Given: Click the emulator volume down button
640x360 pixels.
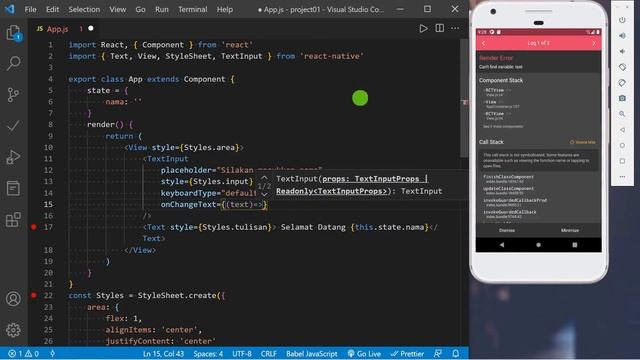Looking at the screenshot, I should tap(622, 51).
